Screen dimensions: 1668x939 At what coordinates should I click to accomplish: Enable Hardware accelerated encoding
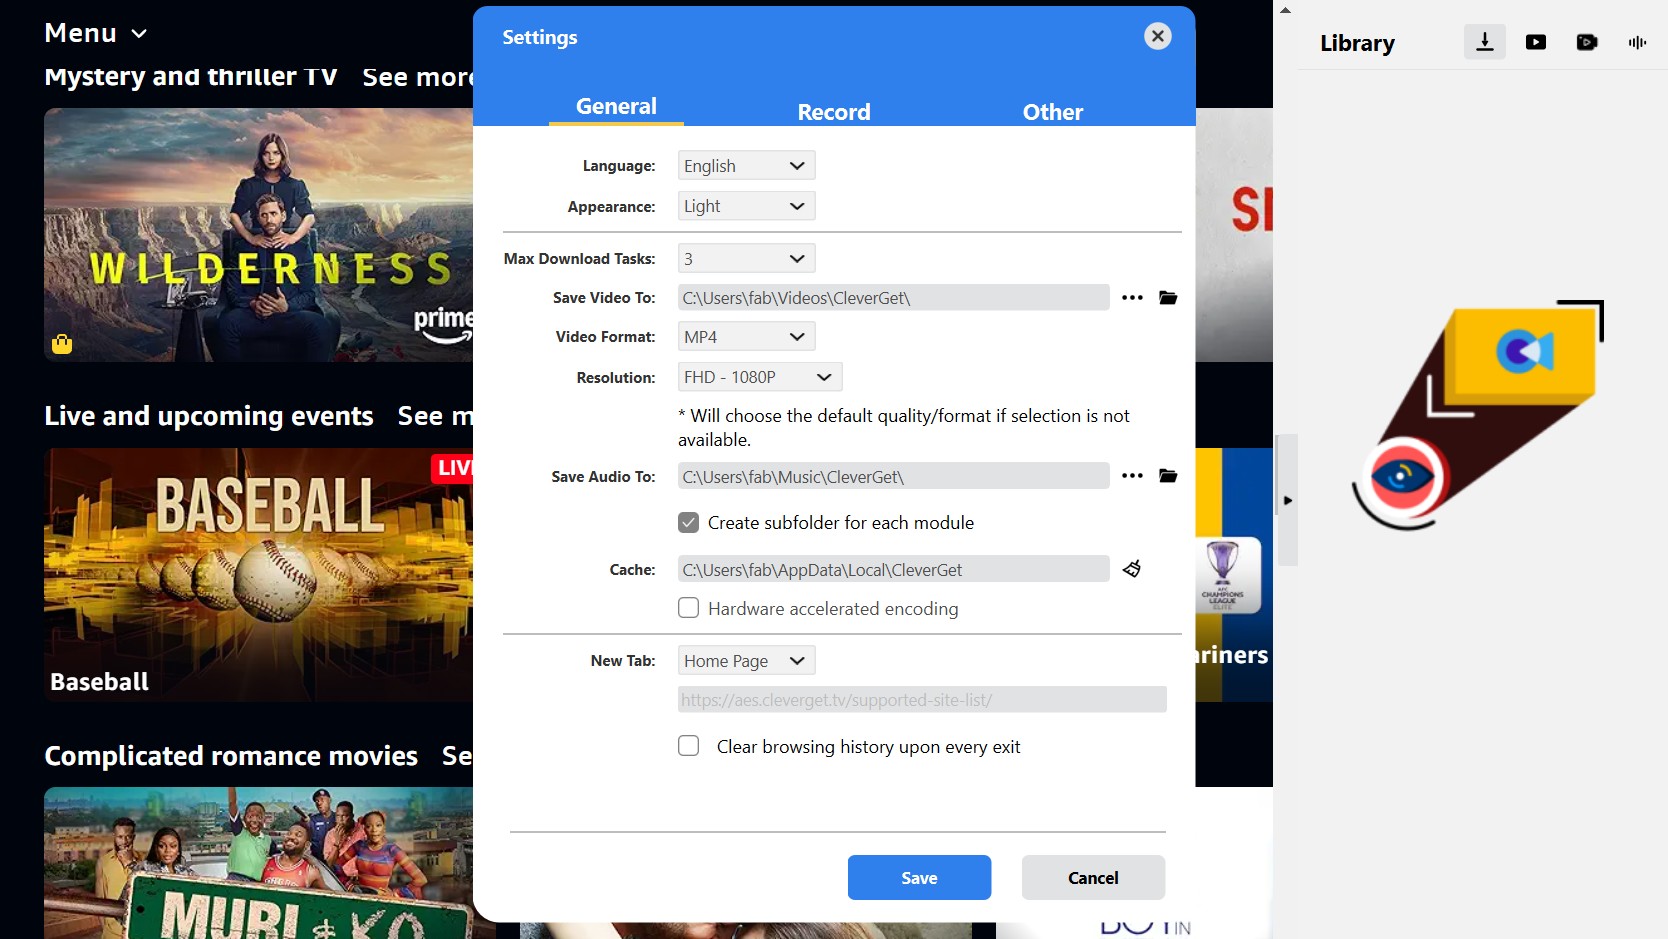[689, 608]
